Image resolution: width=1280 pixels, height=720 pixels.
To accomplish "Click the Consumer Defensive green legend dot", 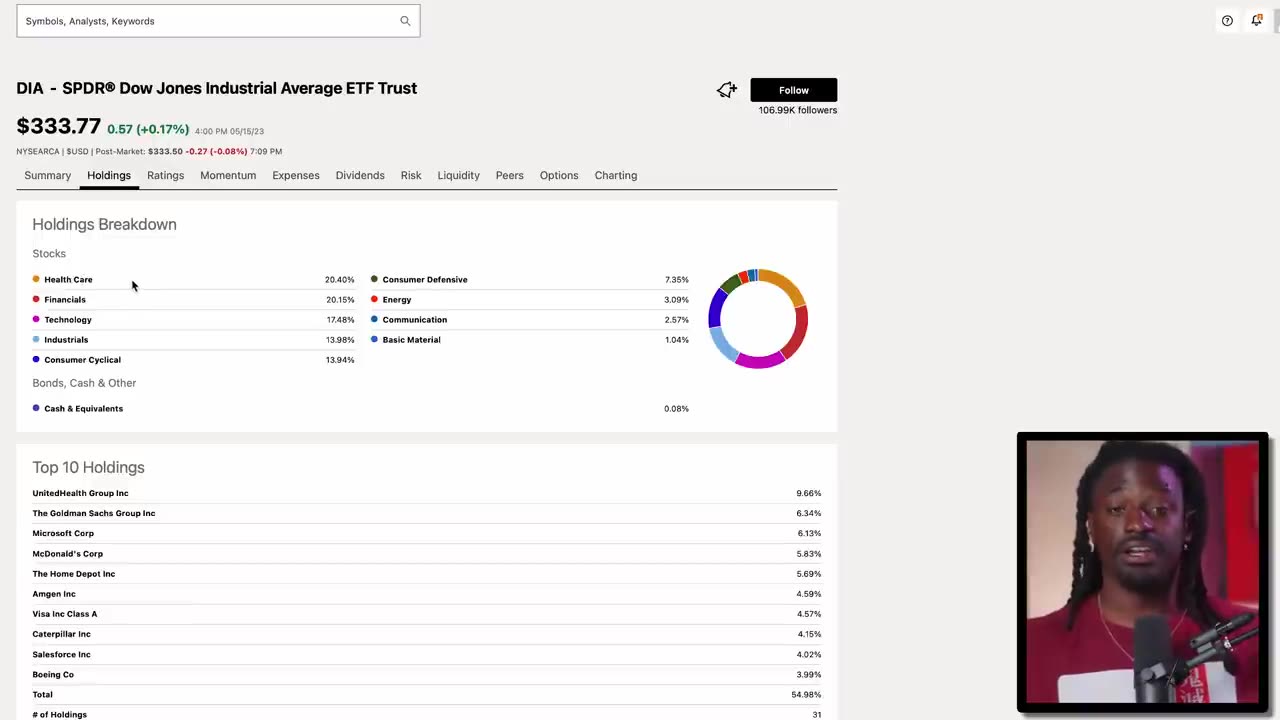I will click(x=374, y=279).
